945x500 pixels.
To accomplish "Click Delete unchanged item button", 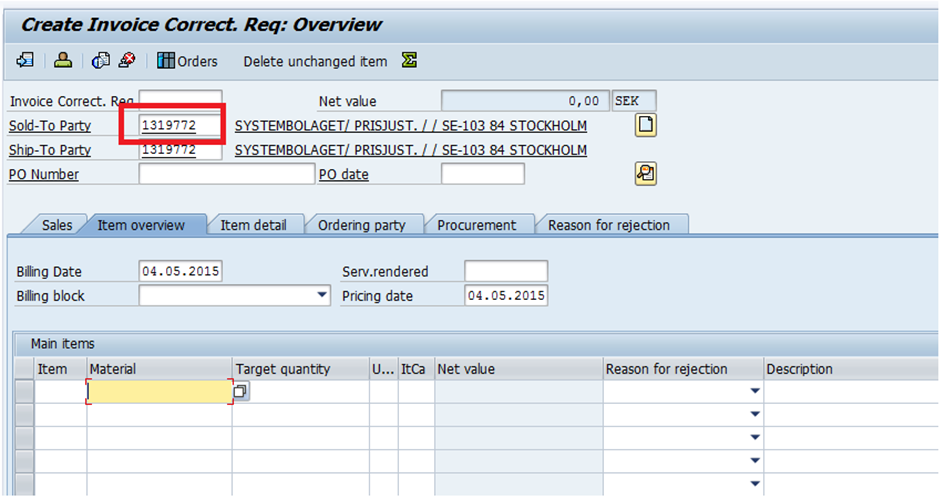I will [315, 61].
